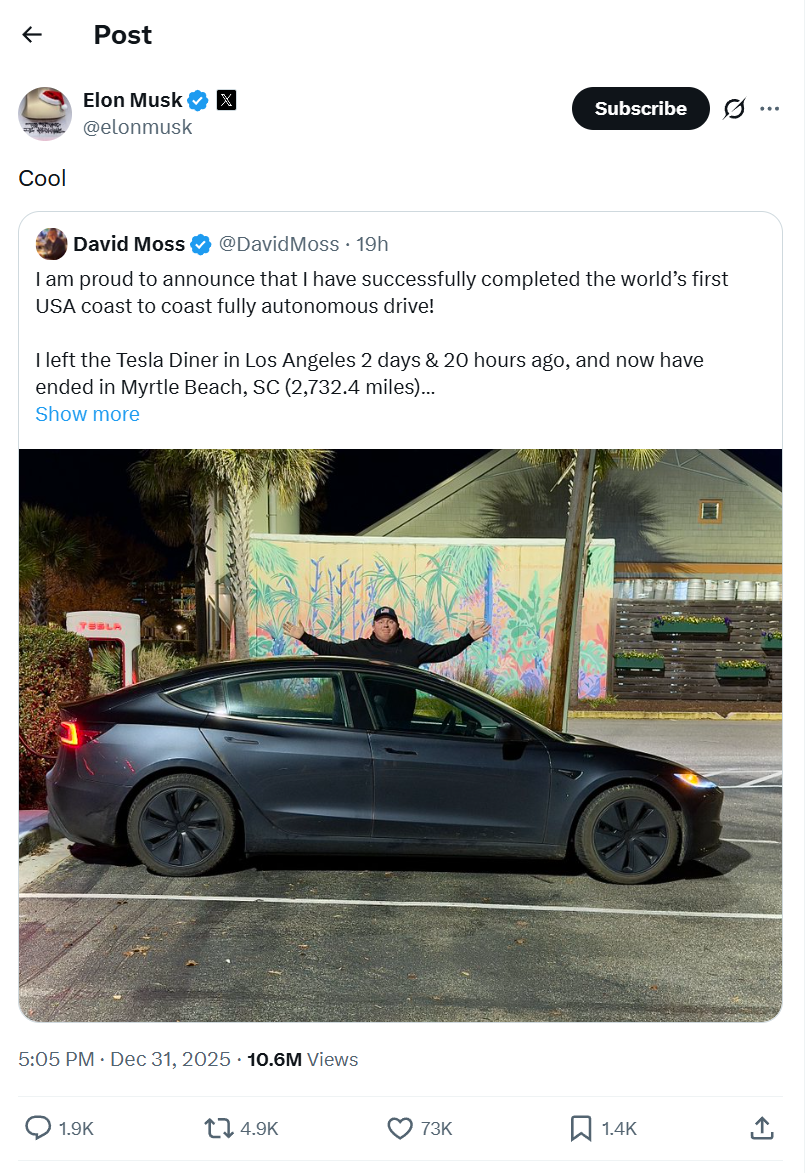Click the 19h timestamp on quoted post
This screenshot has height=1173, width=807.
coord(373,244)
